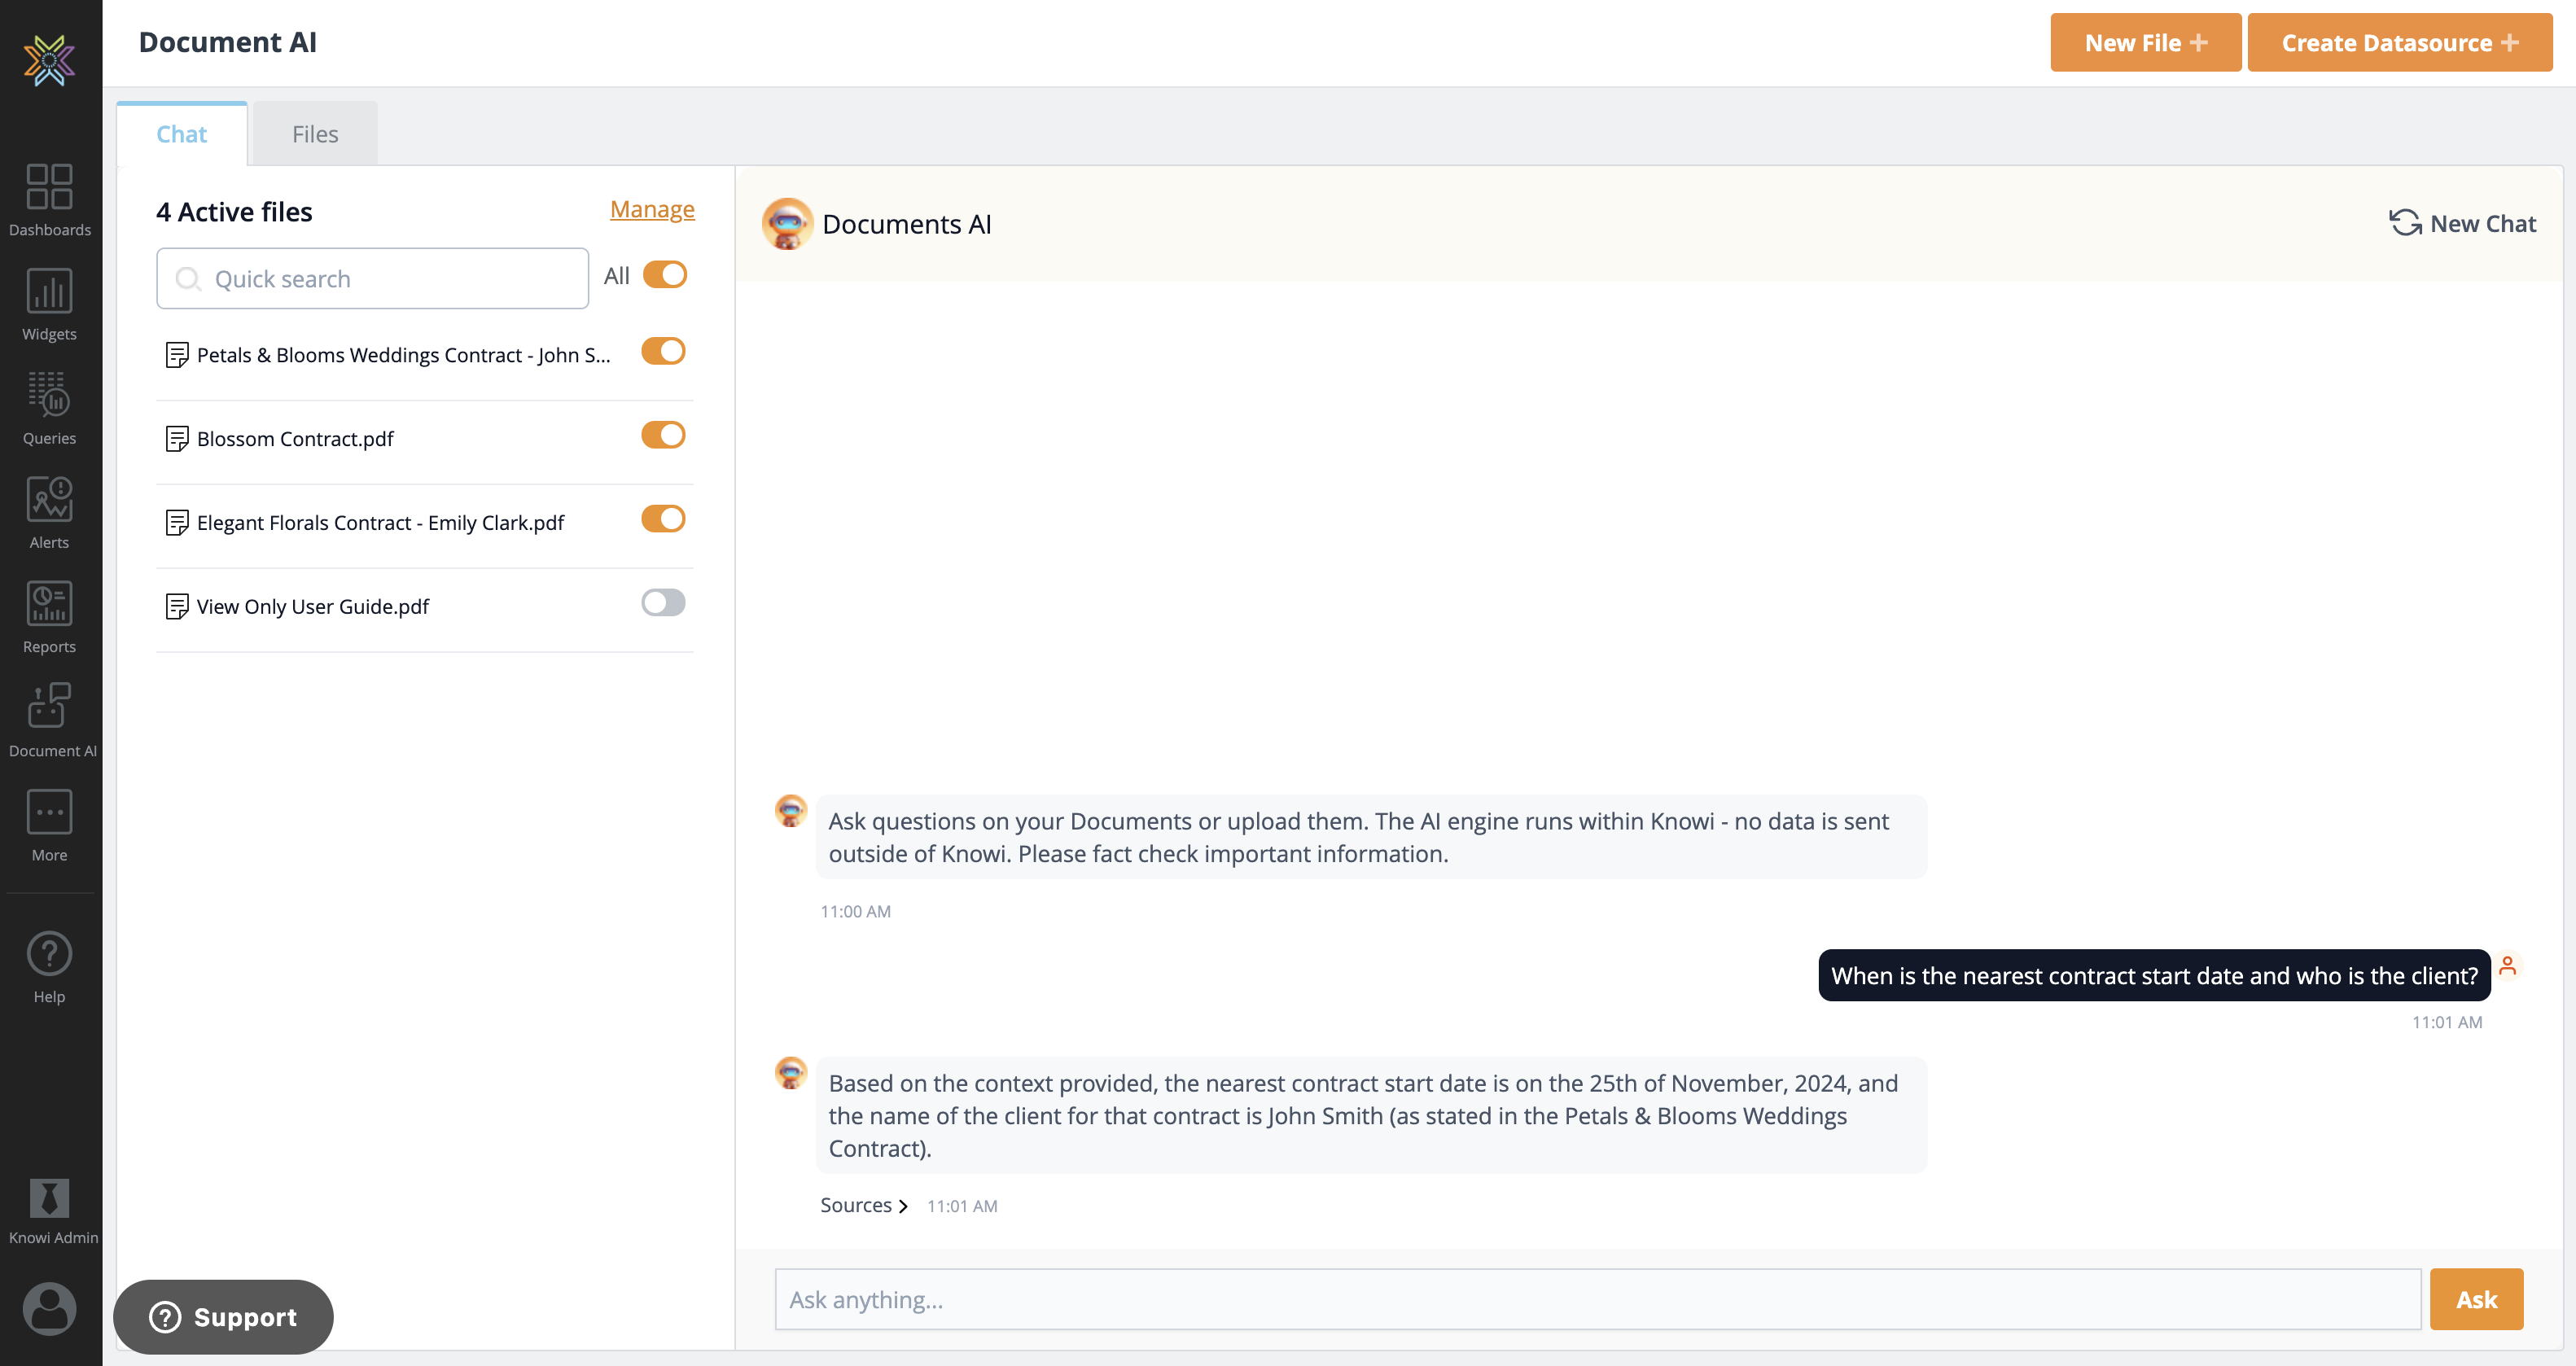This screenshot has height=1366, width=2576.
Task: Click the Ask anything input field
Action: 1597,1299
